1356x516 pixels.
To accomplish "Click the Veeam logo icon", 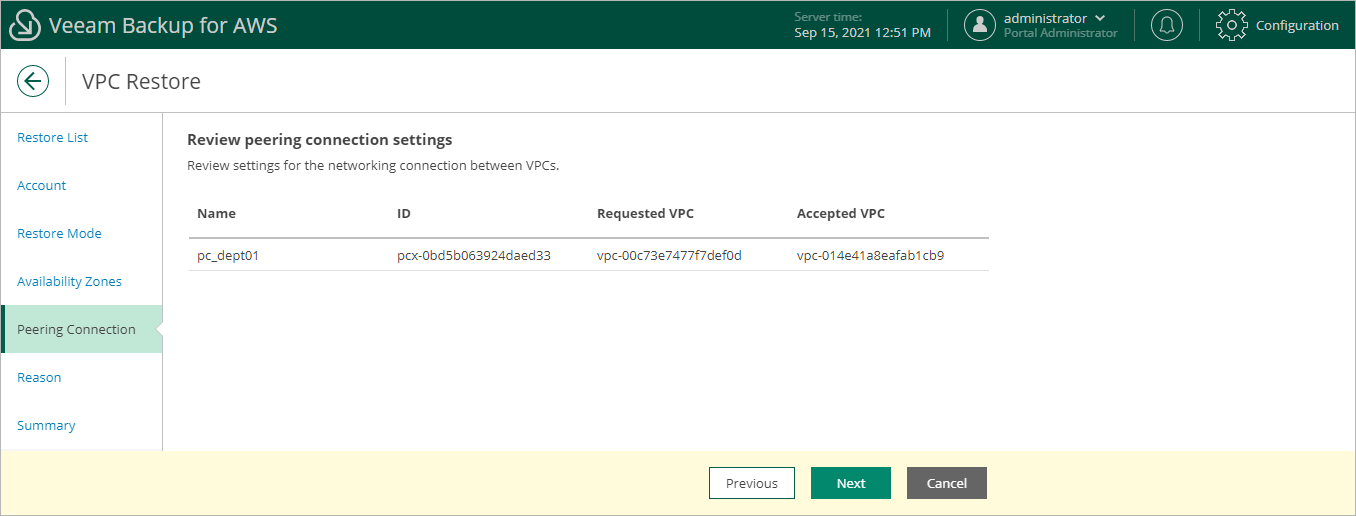I will [24, 26].
